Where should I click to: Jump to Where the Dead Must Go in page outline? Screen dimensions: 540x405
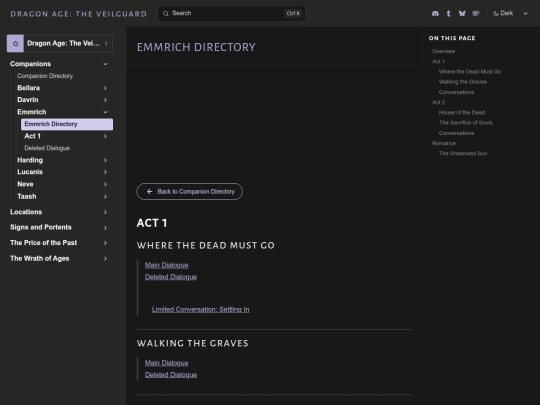click(470, 72)
